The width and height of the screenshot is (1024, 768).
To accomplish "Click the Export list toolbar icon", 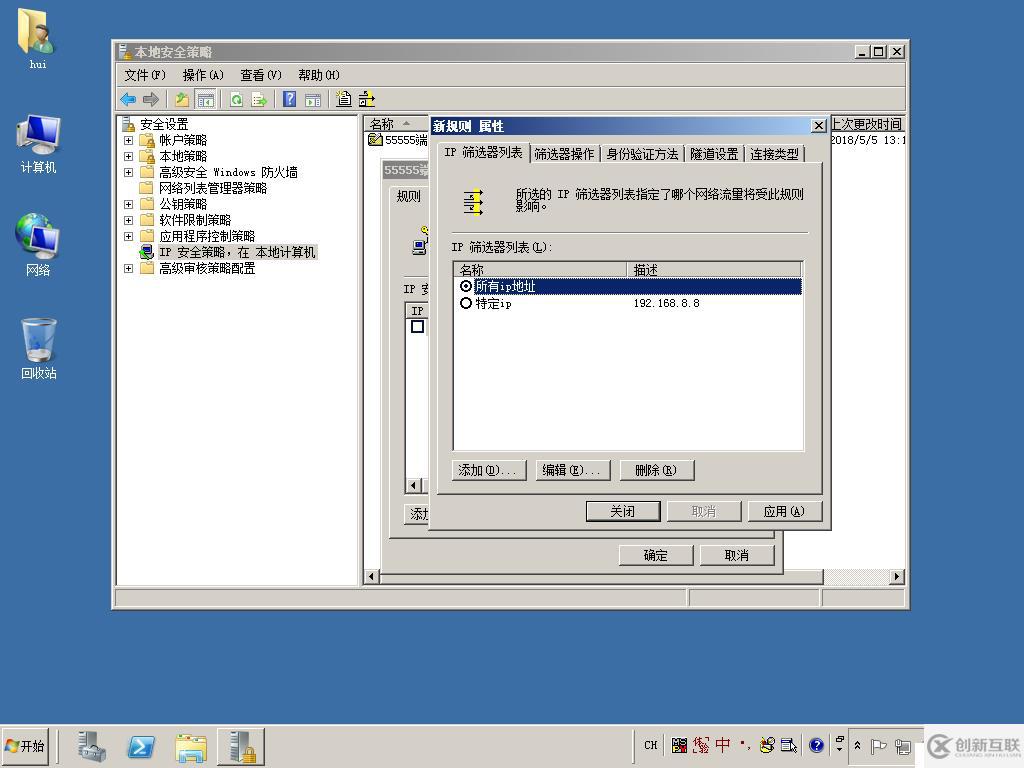I will [x=259, y=99].
